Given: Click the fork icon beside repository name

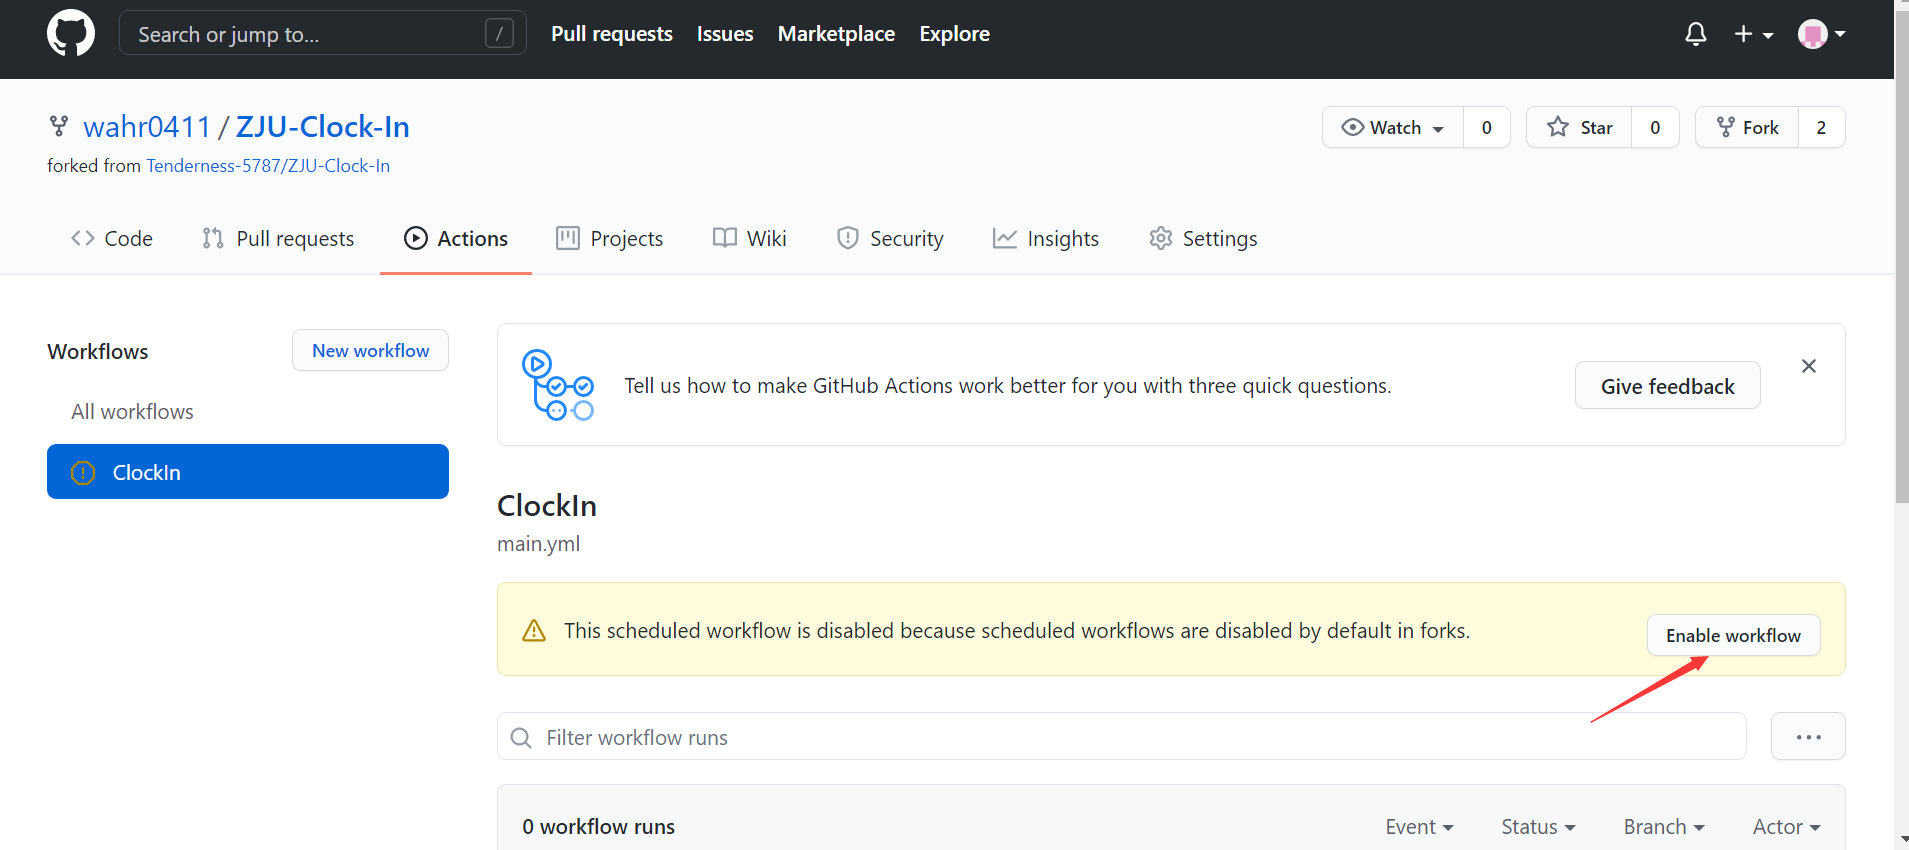Looking at the screenshot, I should [x=59, y=126].
